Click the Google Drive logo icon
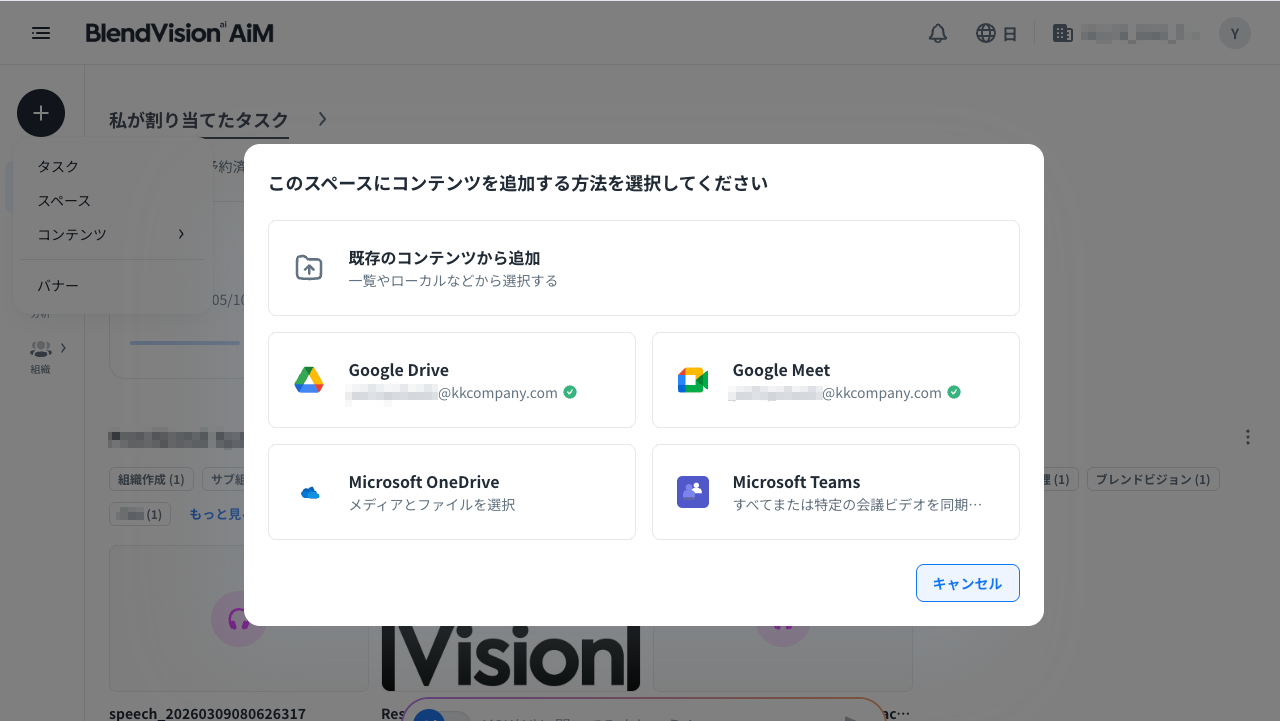This screenshot has width=1280, height=721. 309,380
